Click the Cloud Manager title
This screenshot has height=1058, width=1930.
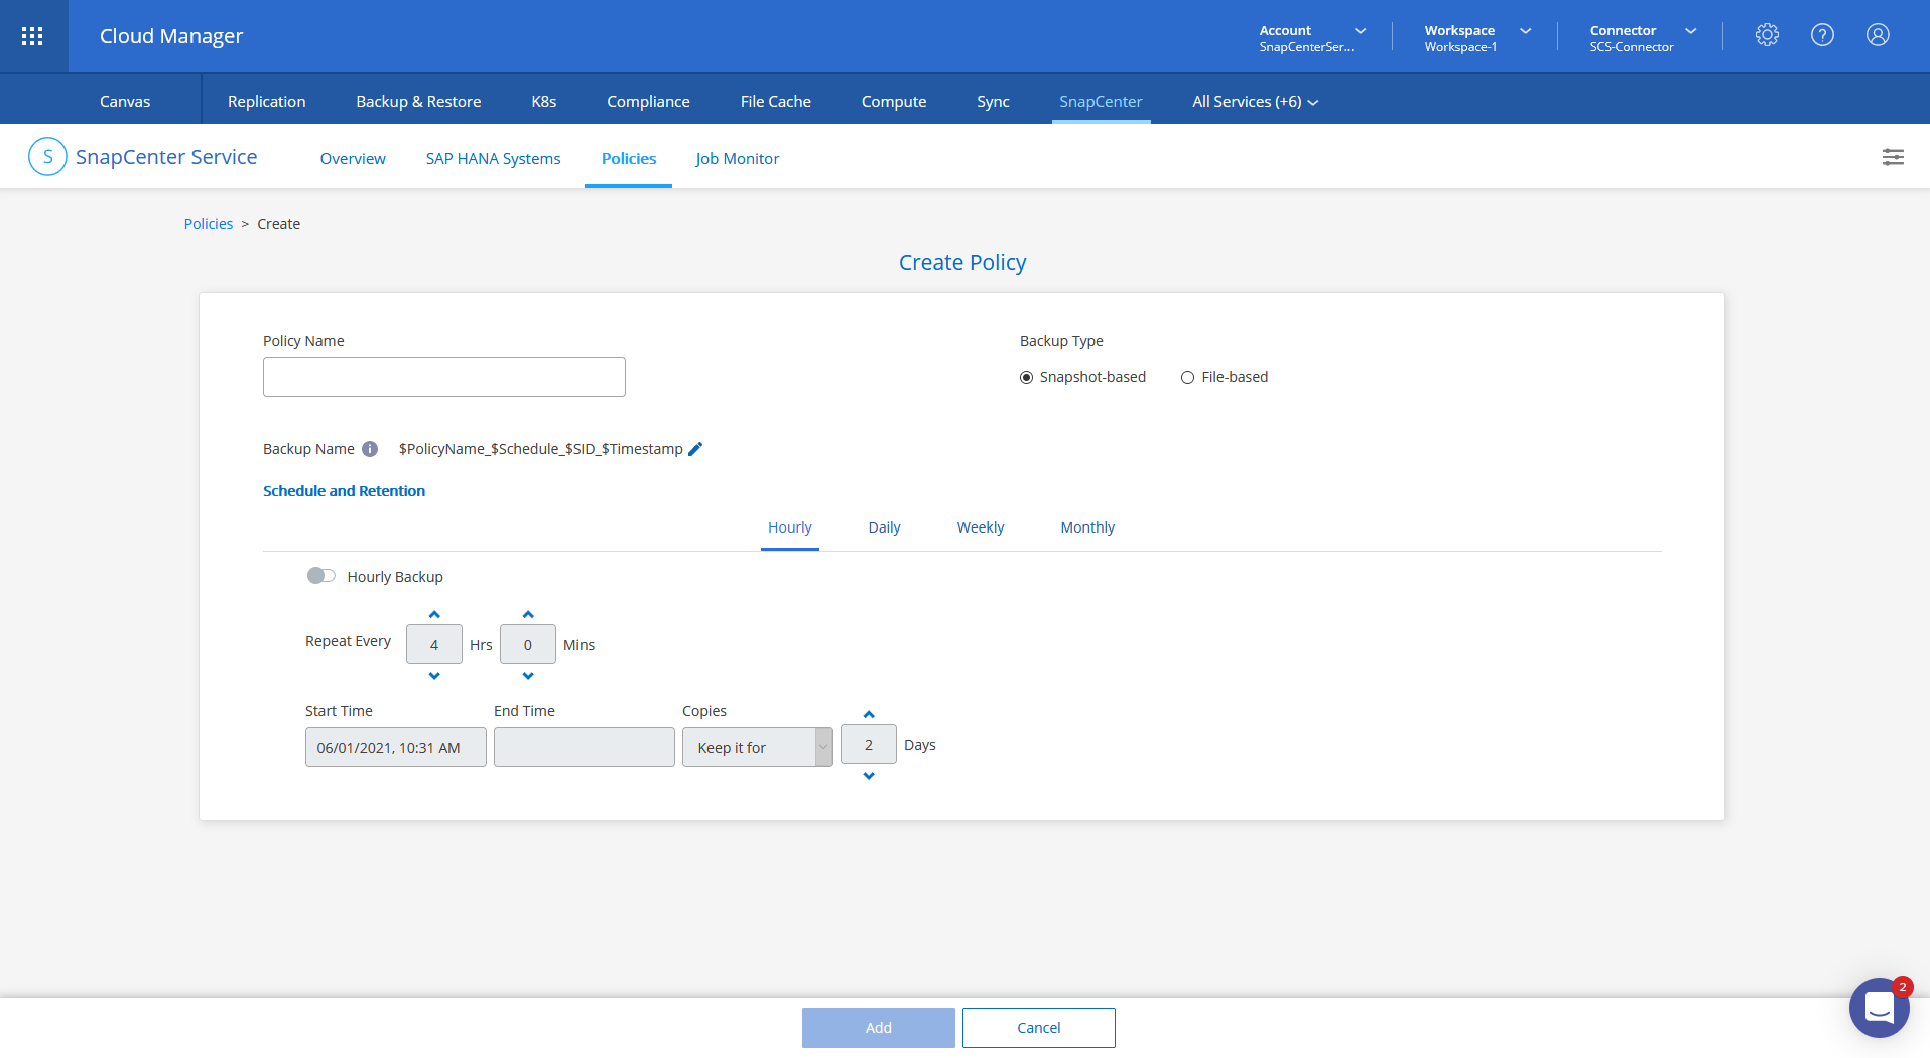click(172, 36)
